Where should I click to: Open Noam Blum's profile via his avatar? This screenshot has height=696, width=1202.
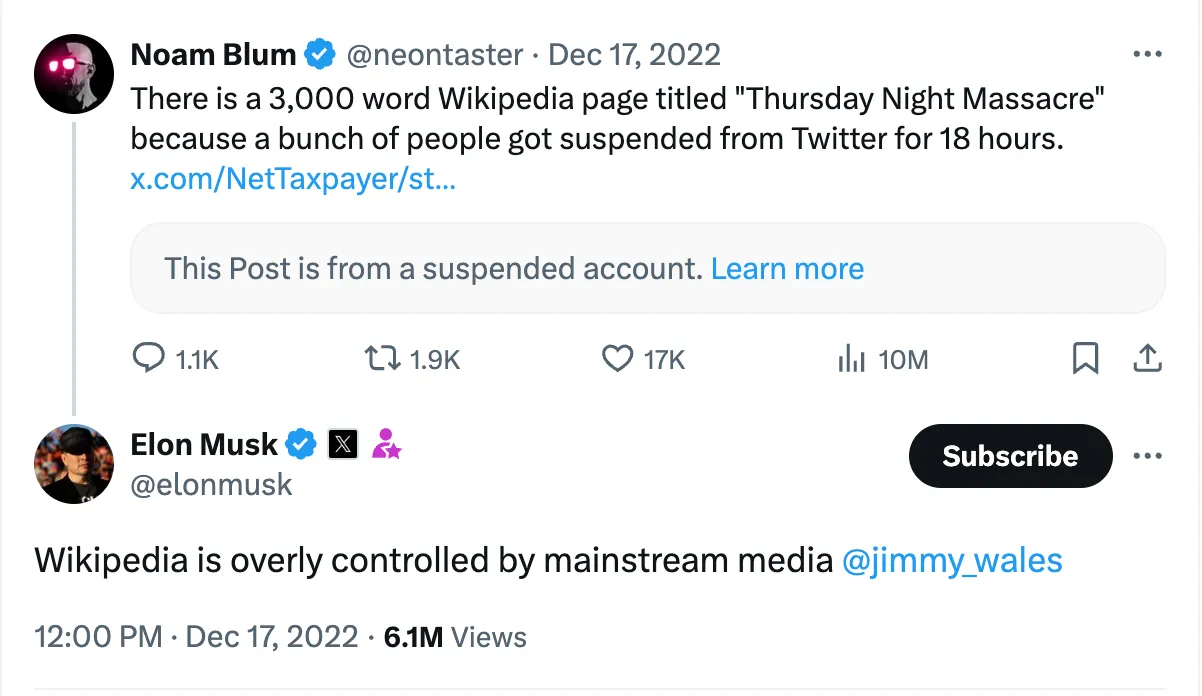[73, 72]
